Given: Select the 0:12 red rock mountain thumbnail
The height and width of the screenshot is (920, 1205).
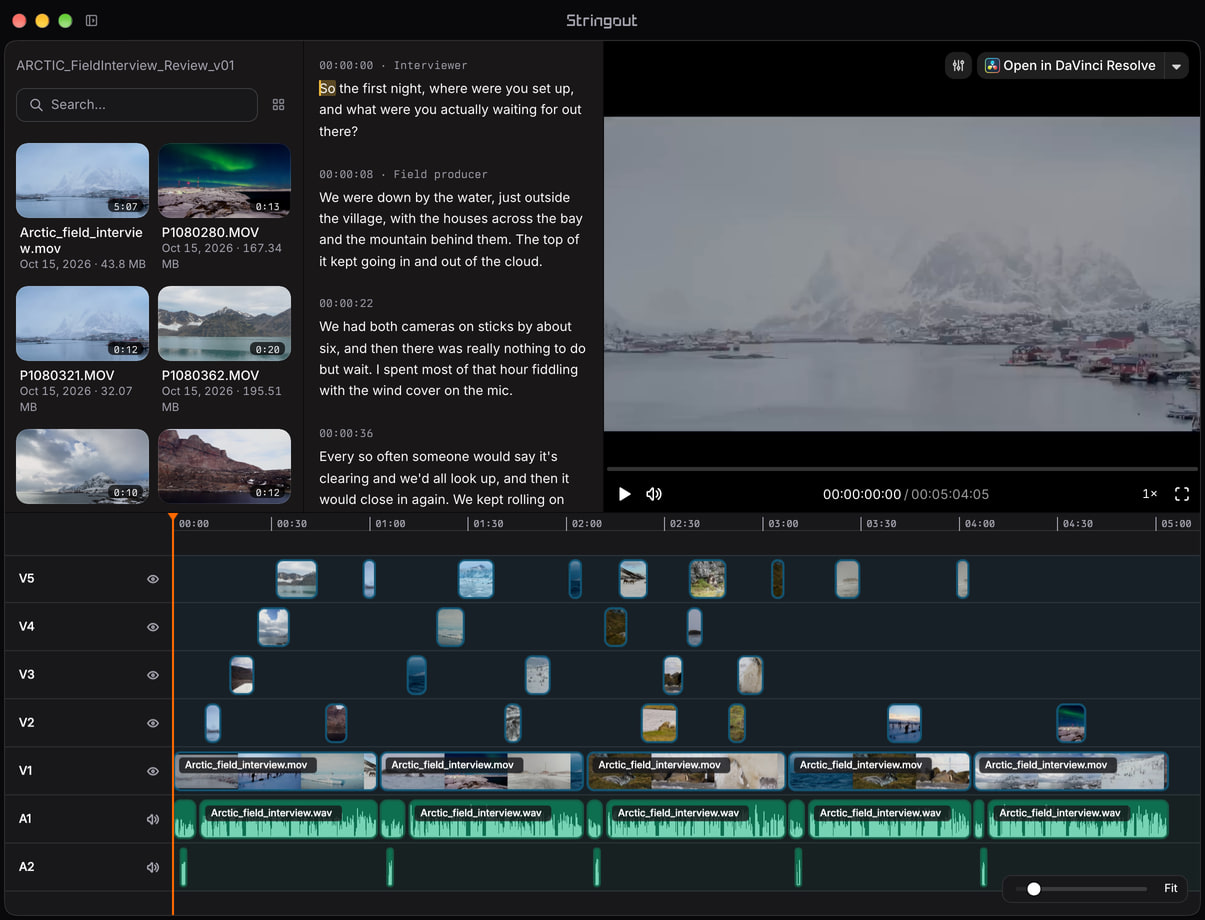Looking at the screenshot, I should click(x=224, y=466).
